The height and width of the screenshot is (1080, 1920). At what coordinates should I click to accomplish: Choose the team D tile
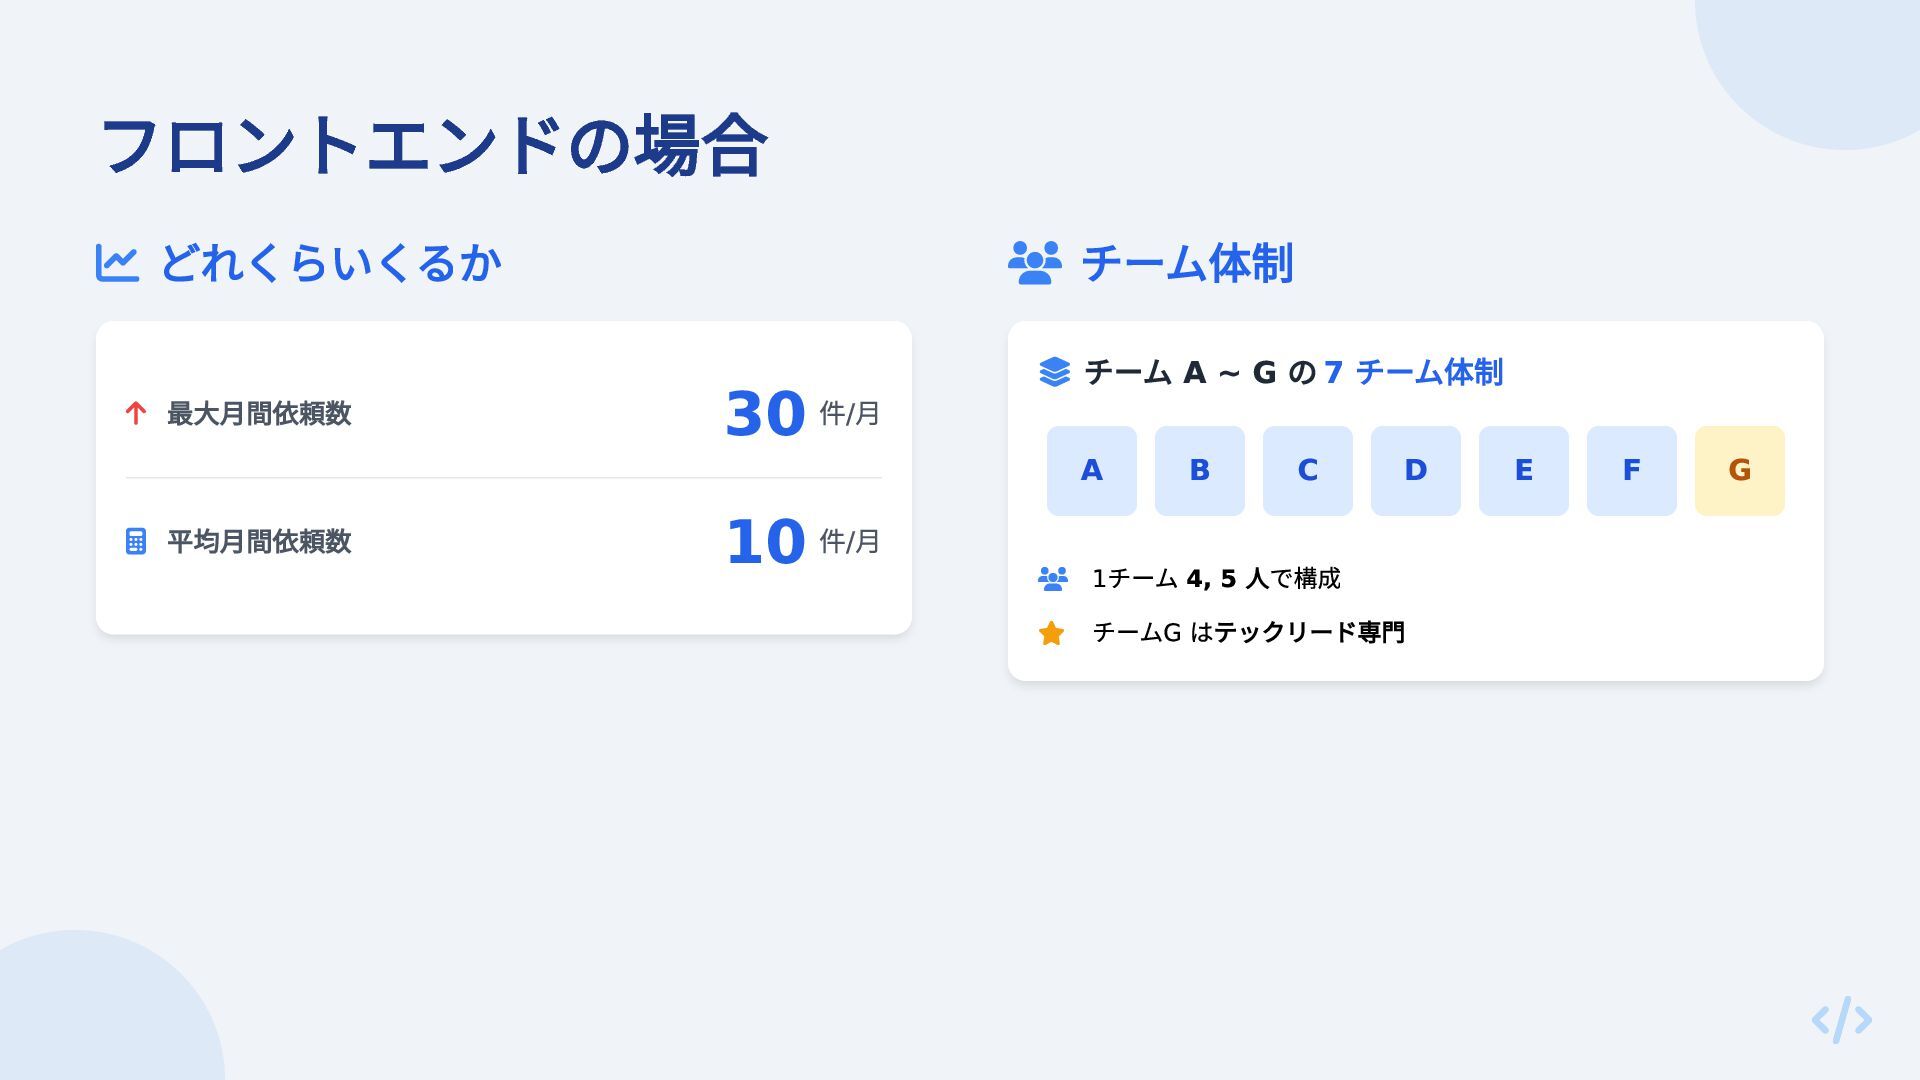tap(1416, 471)
